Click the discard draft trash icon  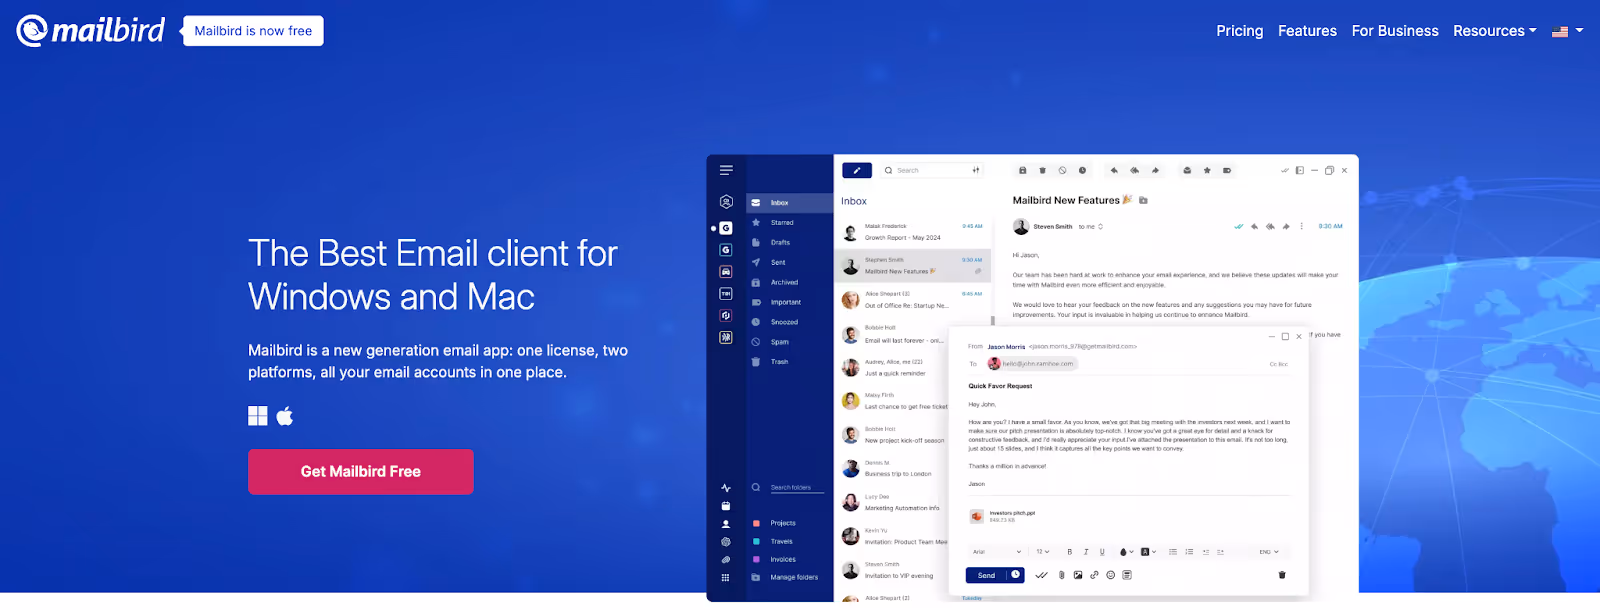(x=1282, y=575)
